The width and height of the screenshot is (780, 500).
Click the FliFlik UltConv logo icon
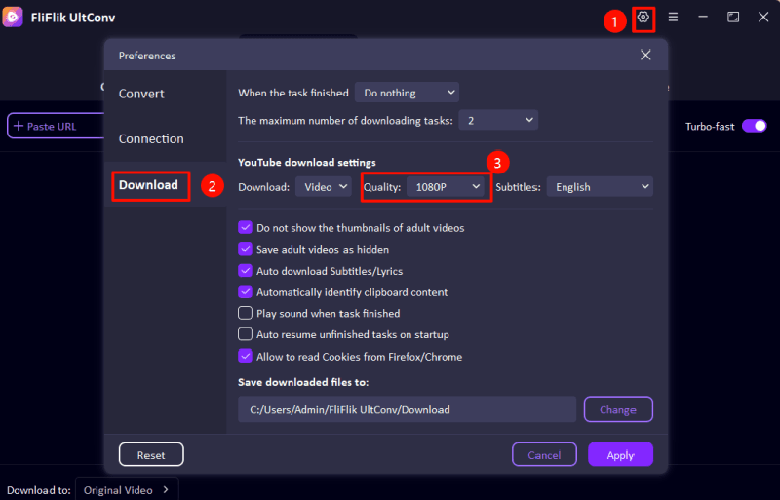(12, 17)
